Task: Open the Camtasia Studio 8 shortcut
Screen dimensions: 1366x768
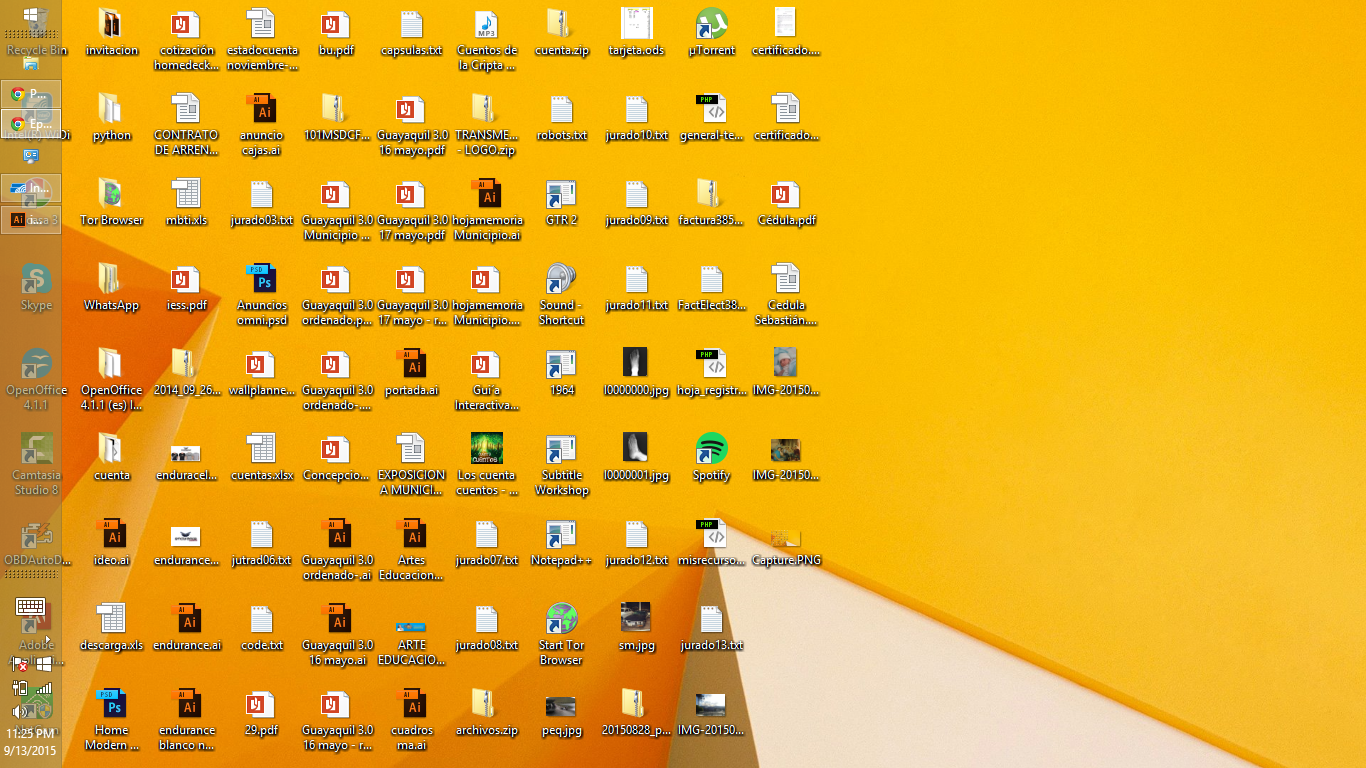Action: [37, 464]
